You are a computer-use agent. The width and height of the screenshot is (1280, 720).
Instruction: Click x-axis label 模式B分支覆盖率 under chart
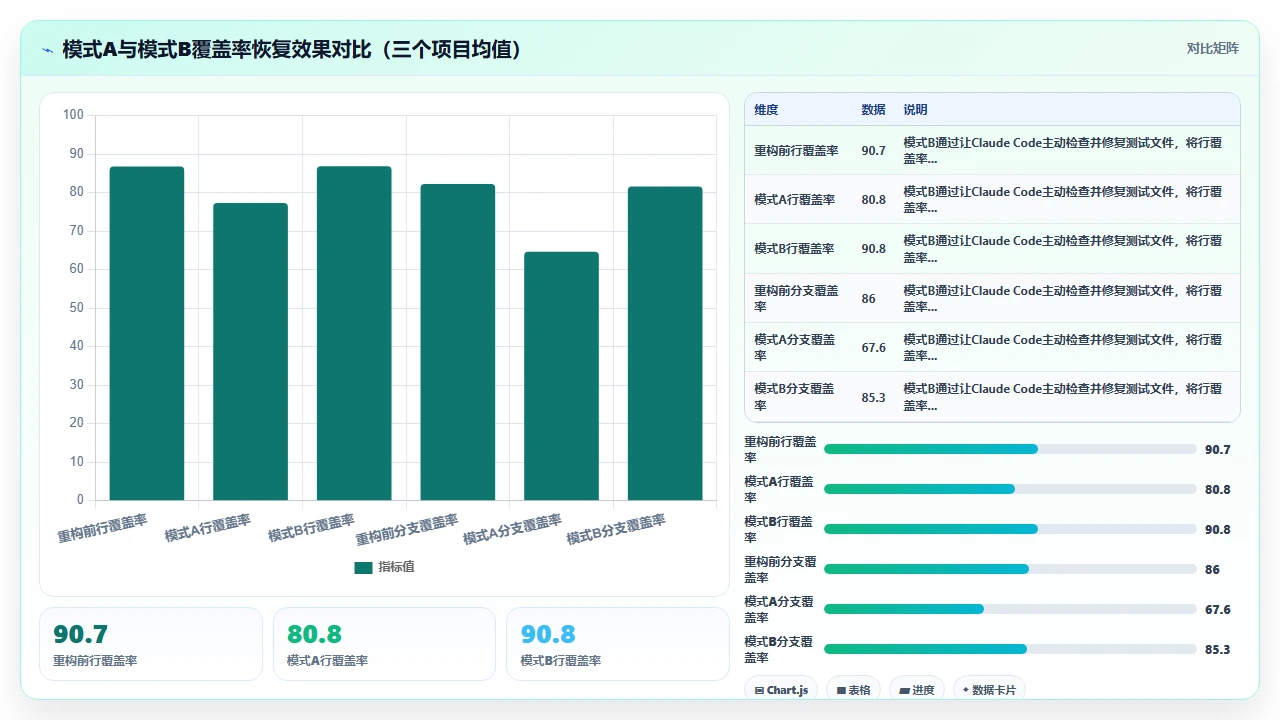point(616,529)
